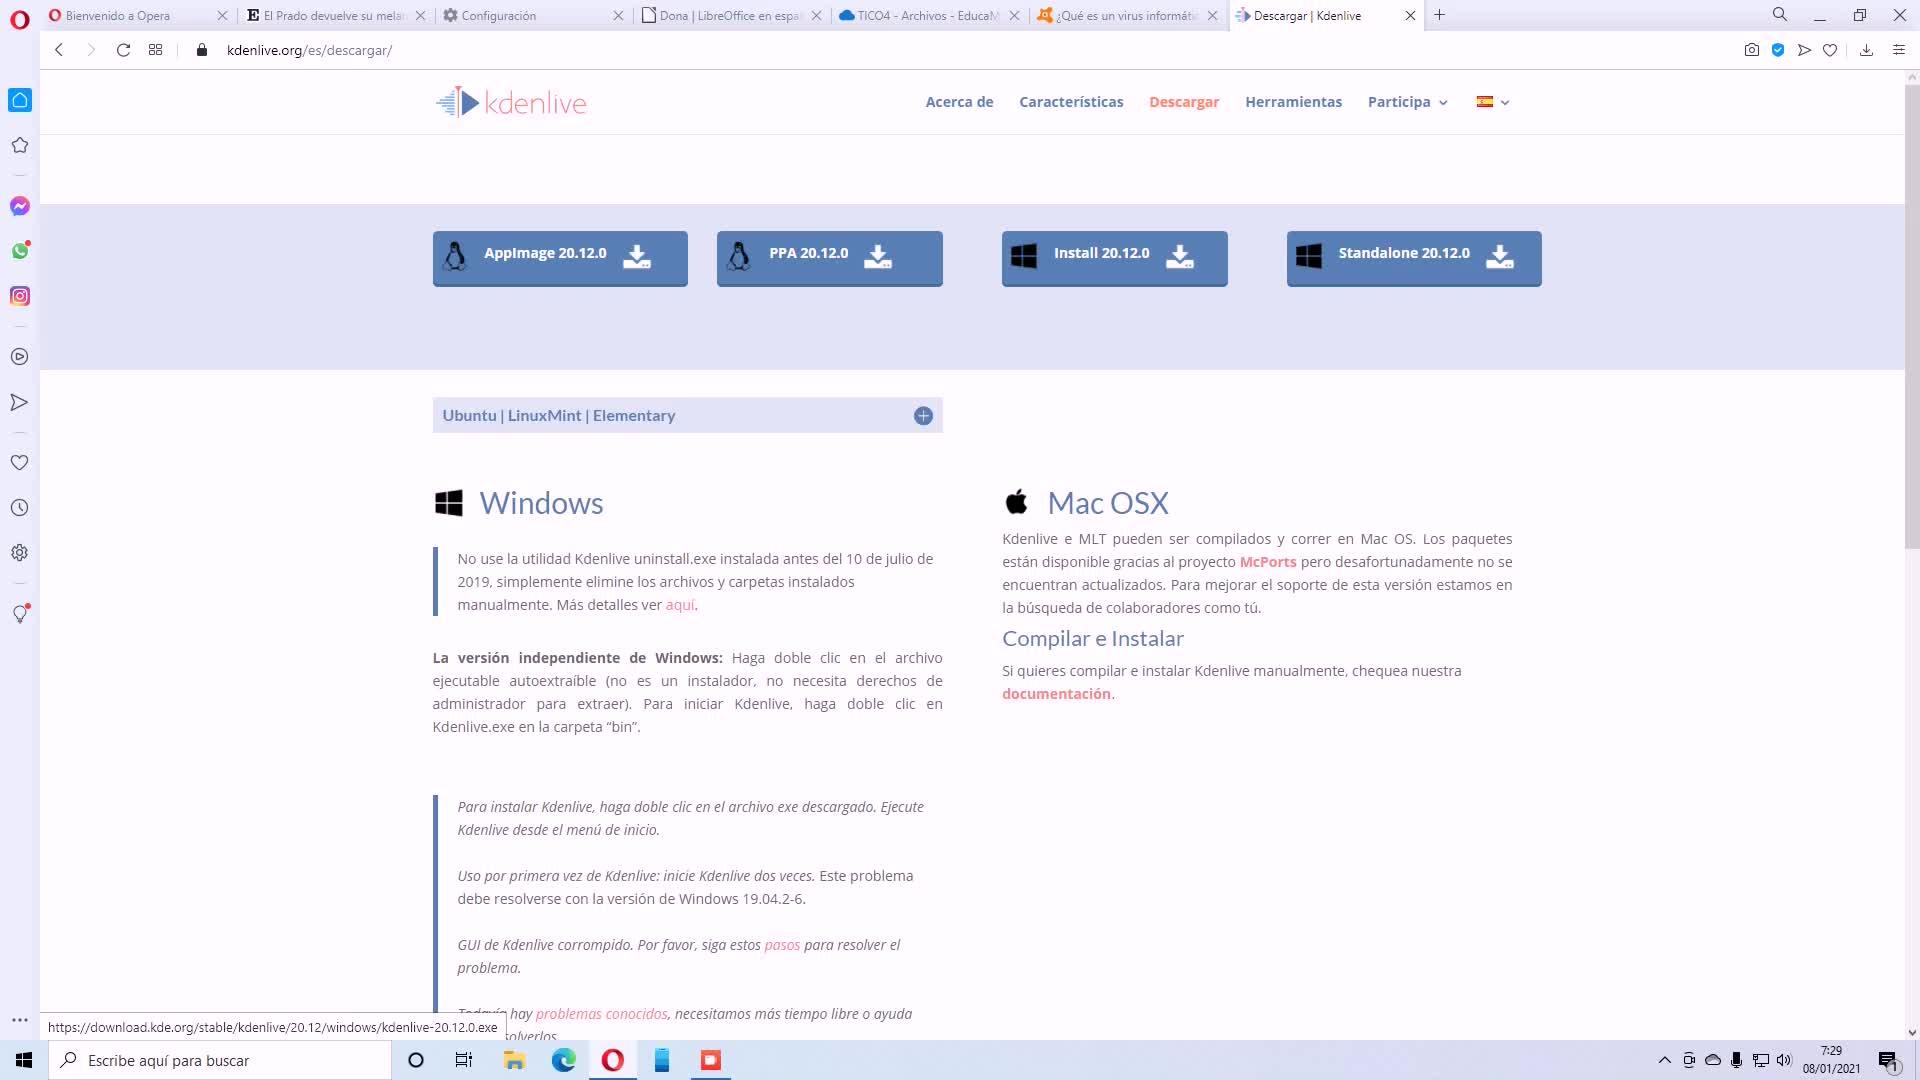This screenshot has width=1920, height=1080.
Task: Open Easy Setup menu icon
Action: (x=1899, y=50)
